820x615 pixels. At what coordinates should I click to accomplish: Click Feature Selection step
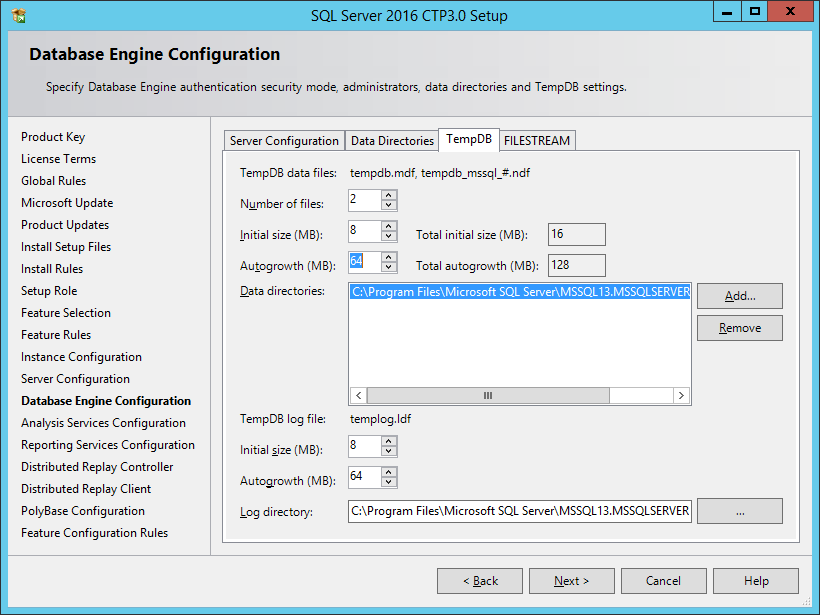point(66,313)
